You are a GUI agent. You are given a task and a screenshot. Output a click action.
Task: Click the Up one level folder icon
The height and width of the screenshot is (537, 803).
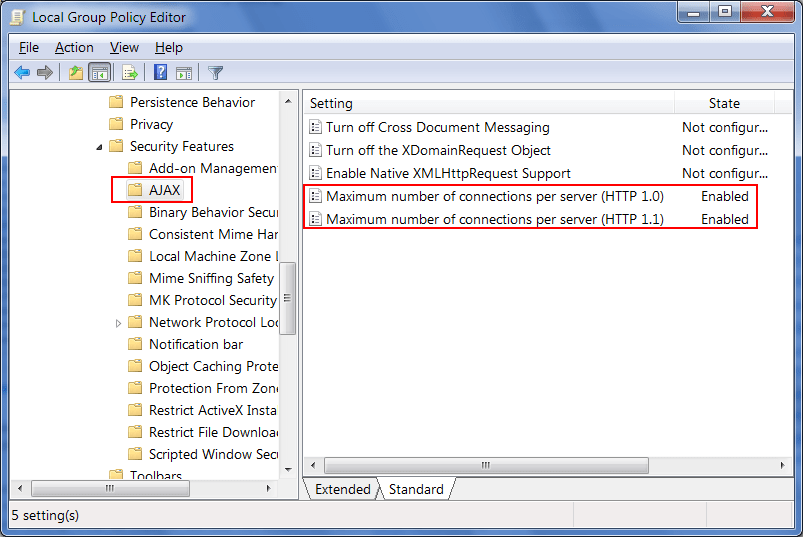pyautogui.click(x=76, y=73)
